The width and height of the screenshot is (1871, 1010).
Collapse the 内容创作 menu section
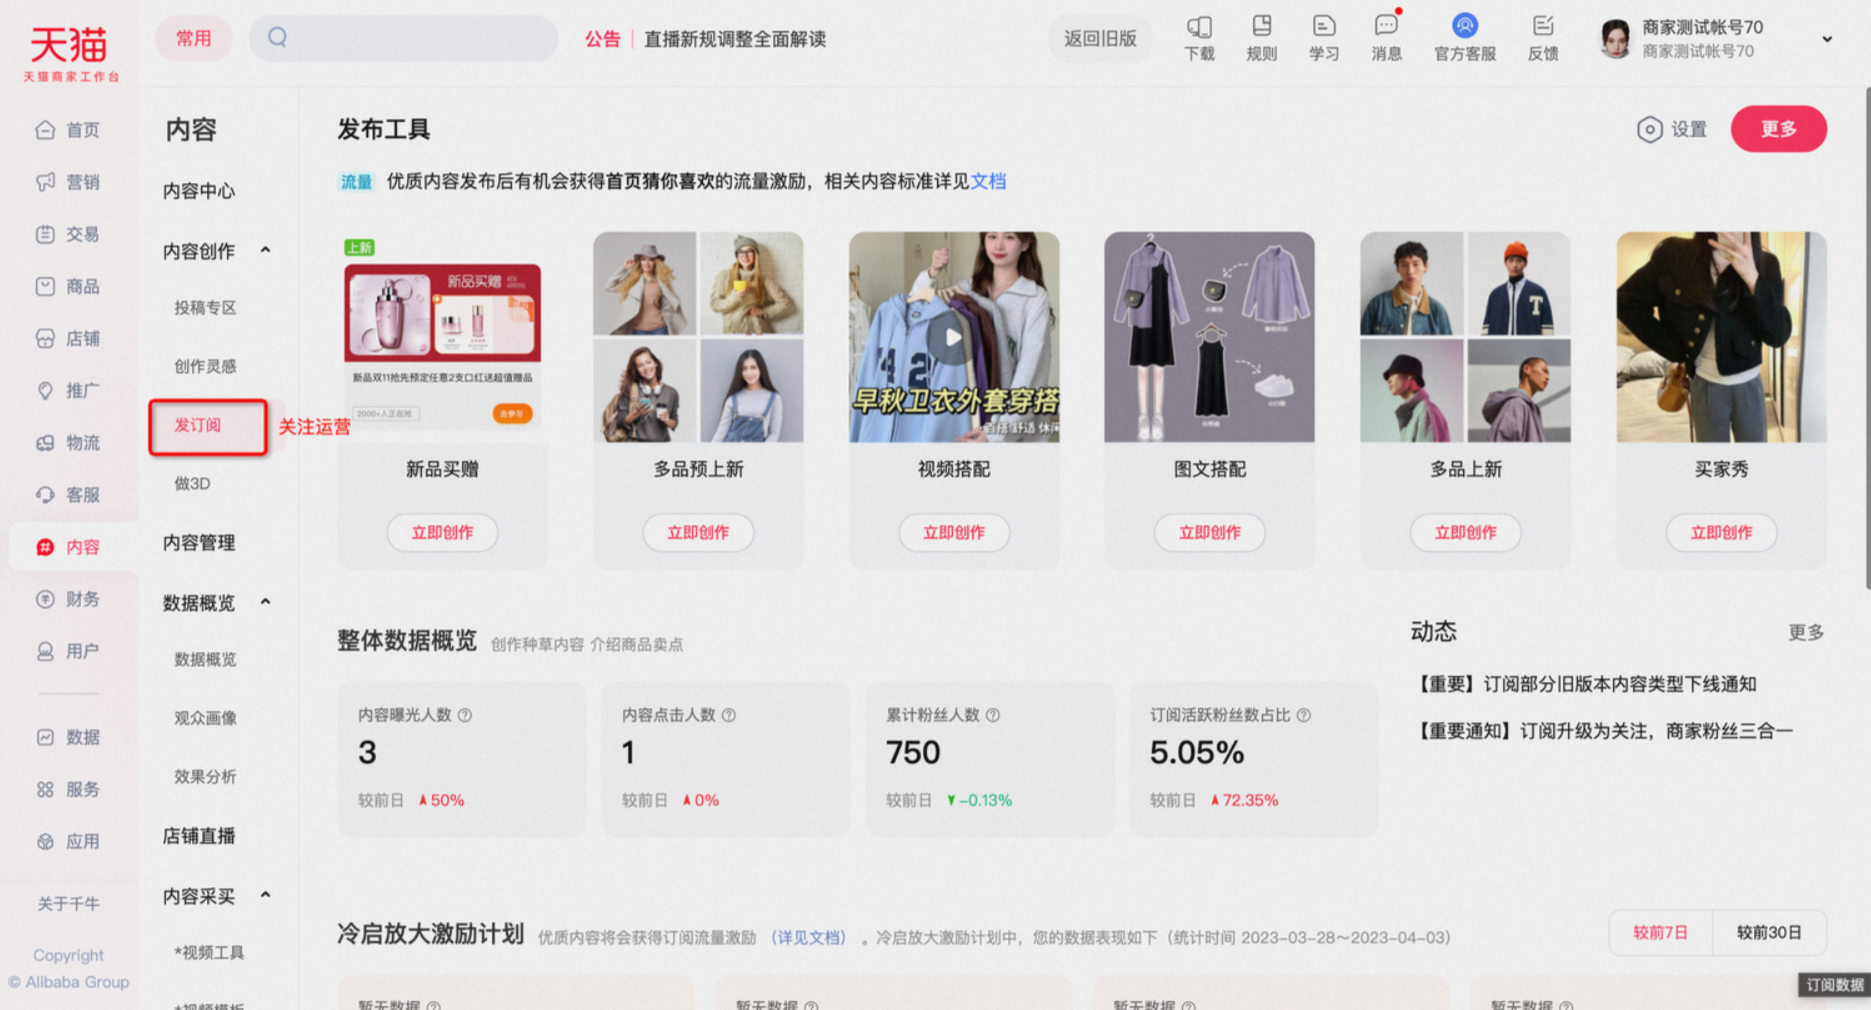click(x=265, y=250)
